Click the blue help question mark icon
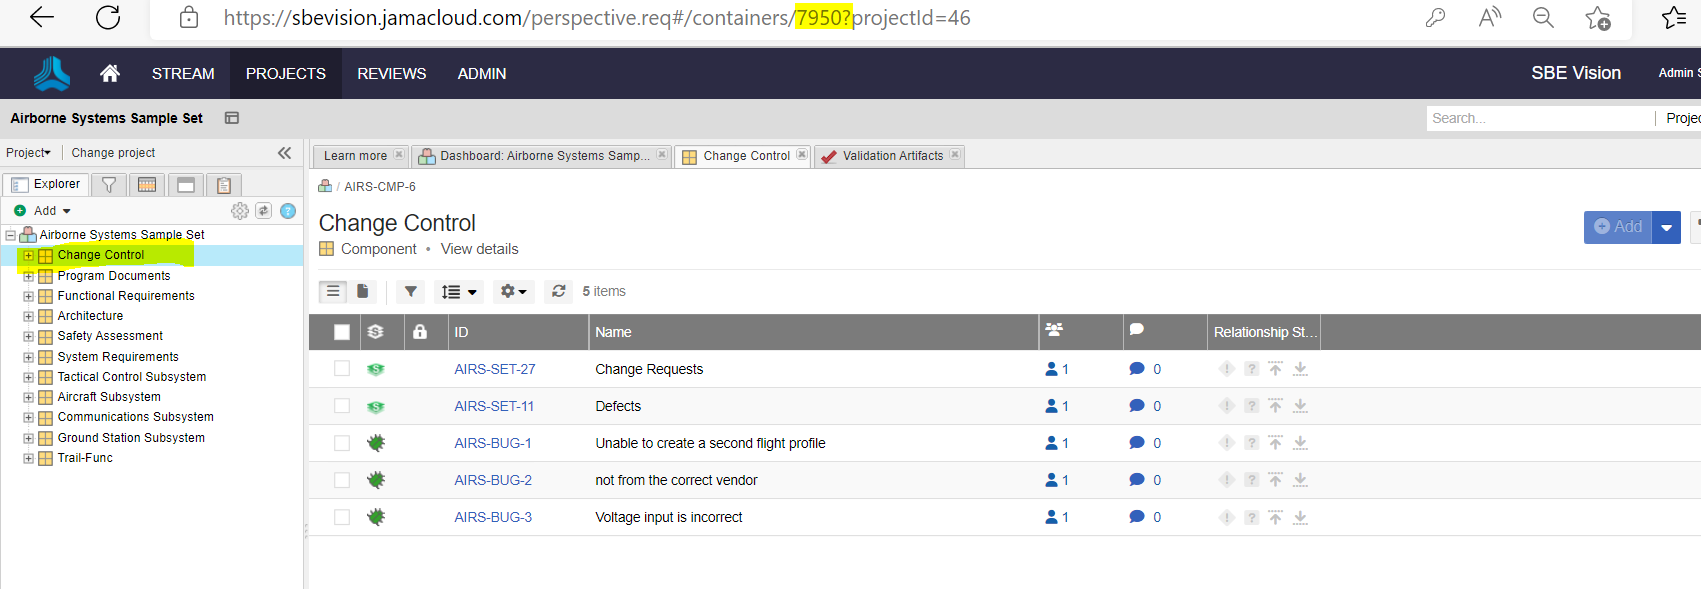The image size is (1701, 589). click(x=288, y=211)
